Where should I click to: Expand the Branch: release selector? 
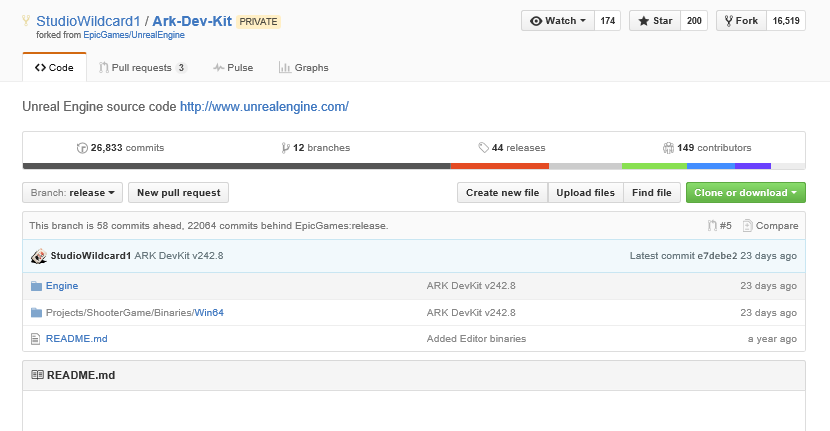[x=73, y=192]
